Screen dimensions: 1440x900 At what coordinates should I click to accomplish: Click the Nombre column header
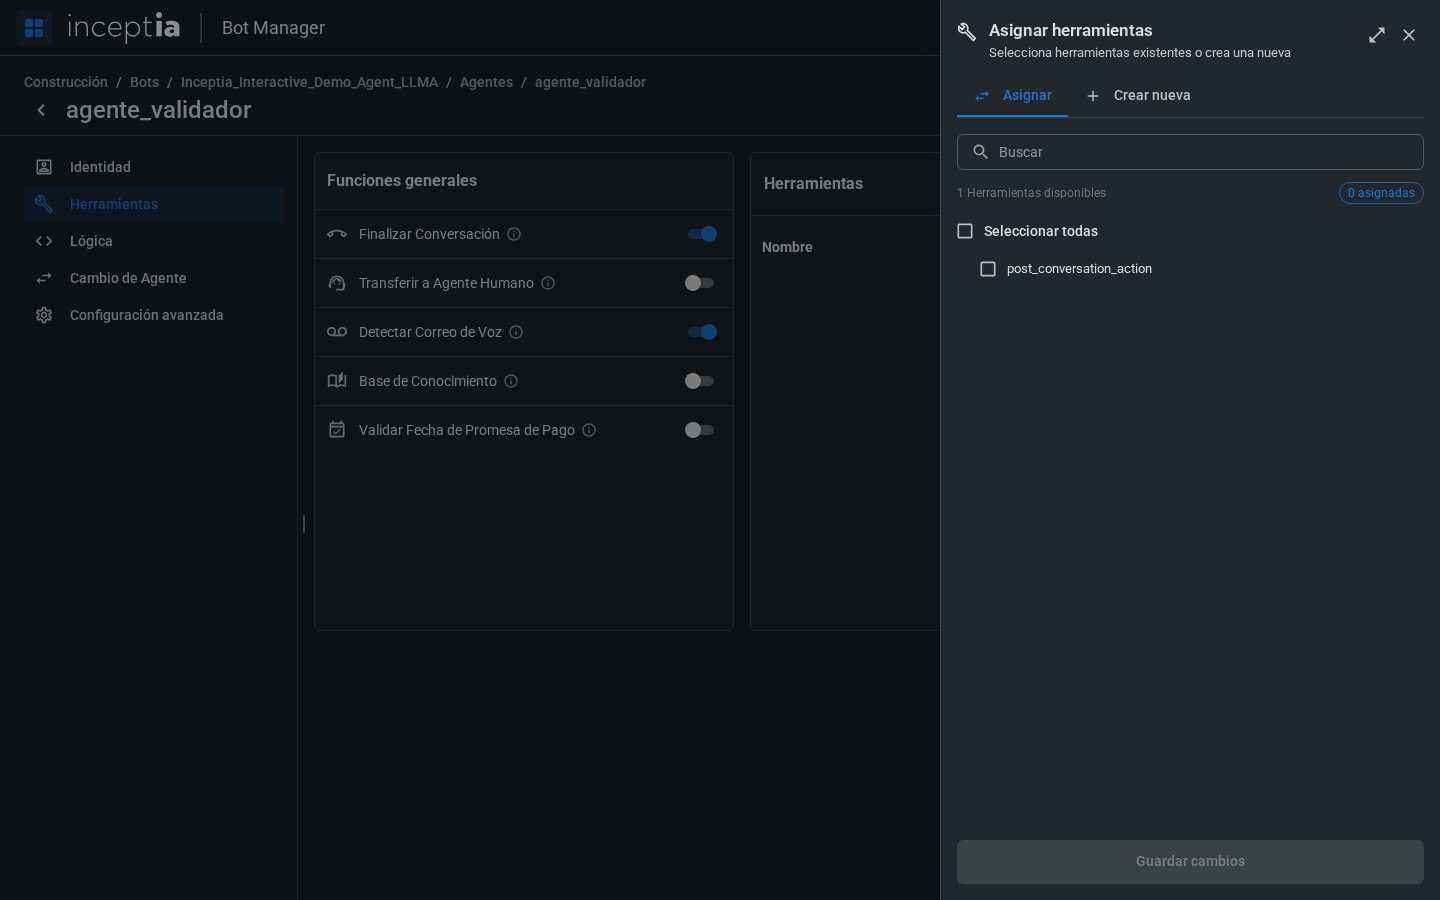[x=787, y=247]
